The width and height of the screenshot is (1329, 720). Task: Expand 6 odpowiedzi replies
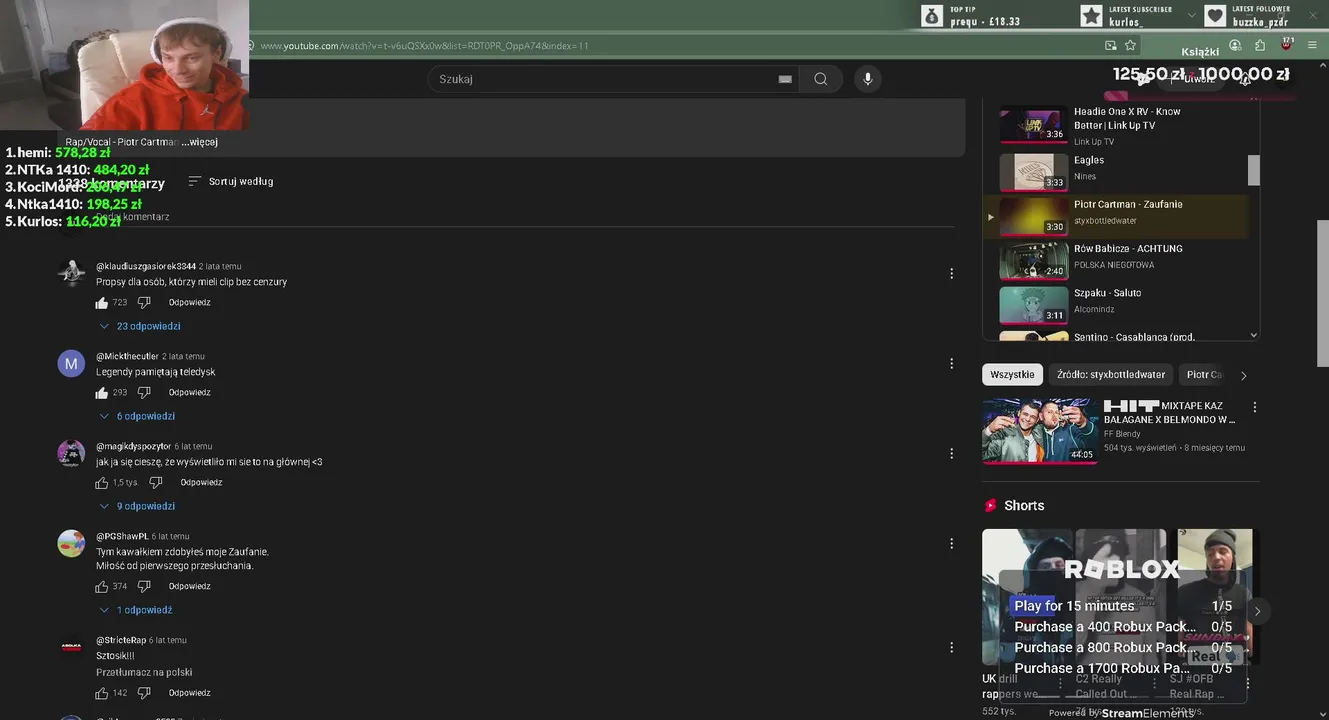click(138, 416)
